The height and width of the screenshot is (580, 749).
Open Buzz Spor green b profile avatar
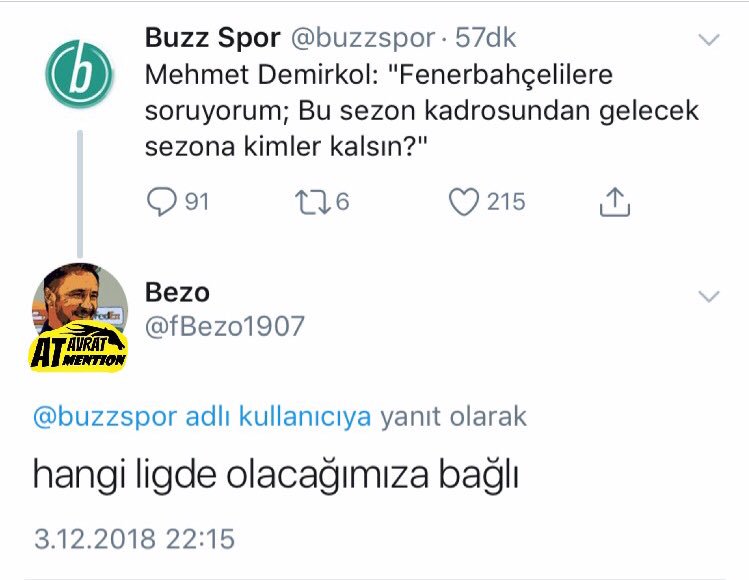pyautogui.click(x=79, y=74)
